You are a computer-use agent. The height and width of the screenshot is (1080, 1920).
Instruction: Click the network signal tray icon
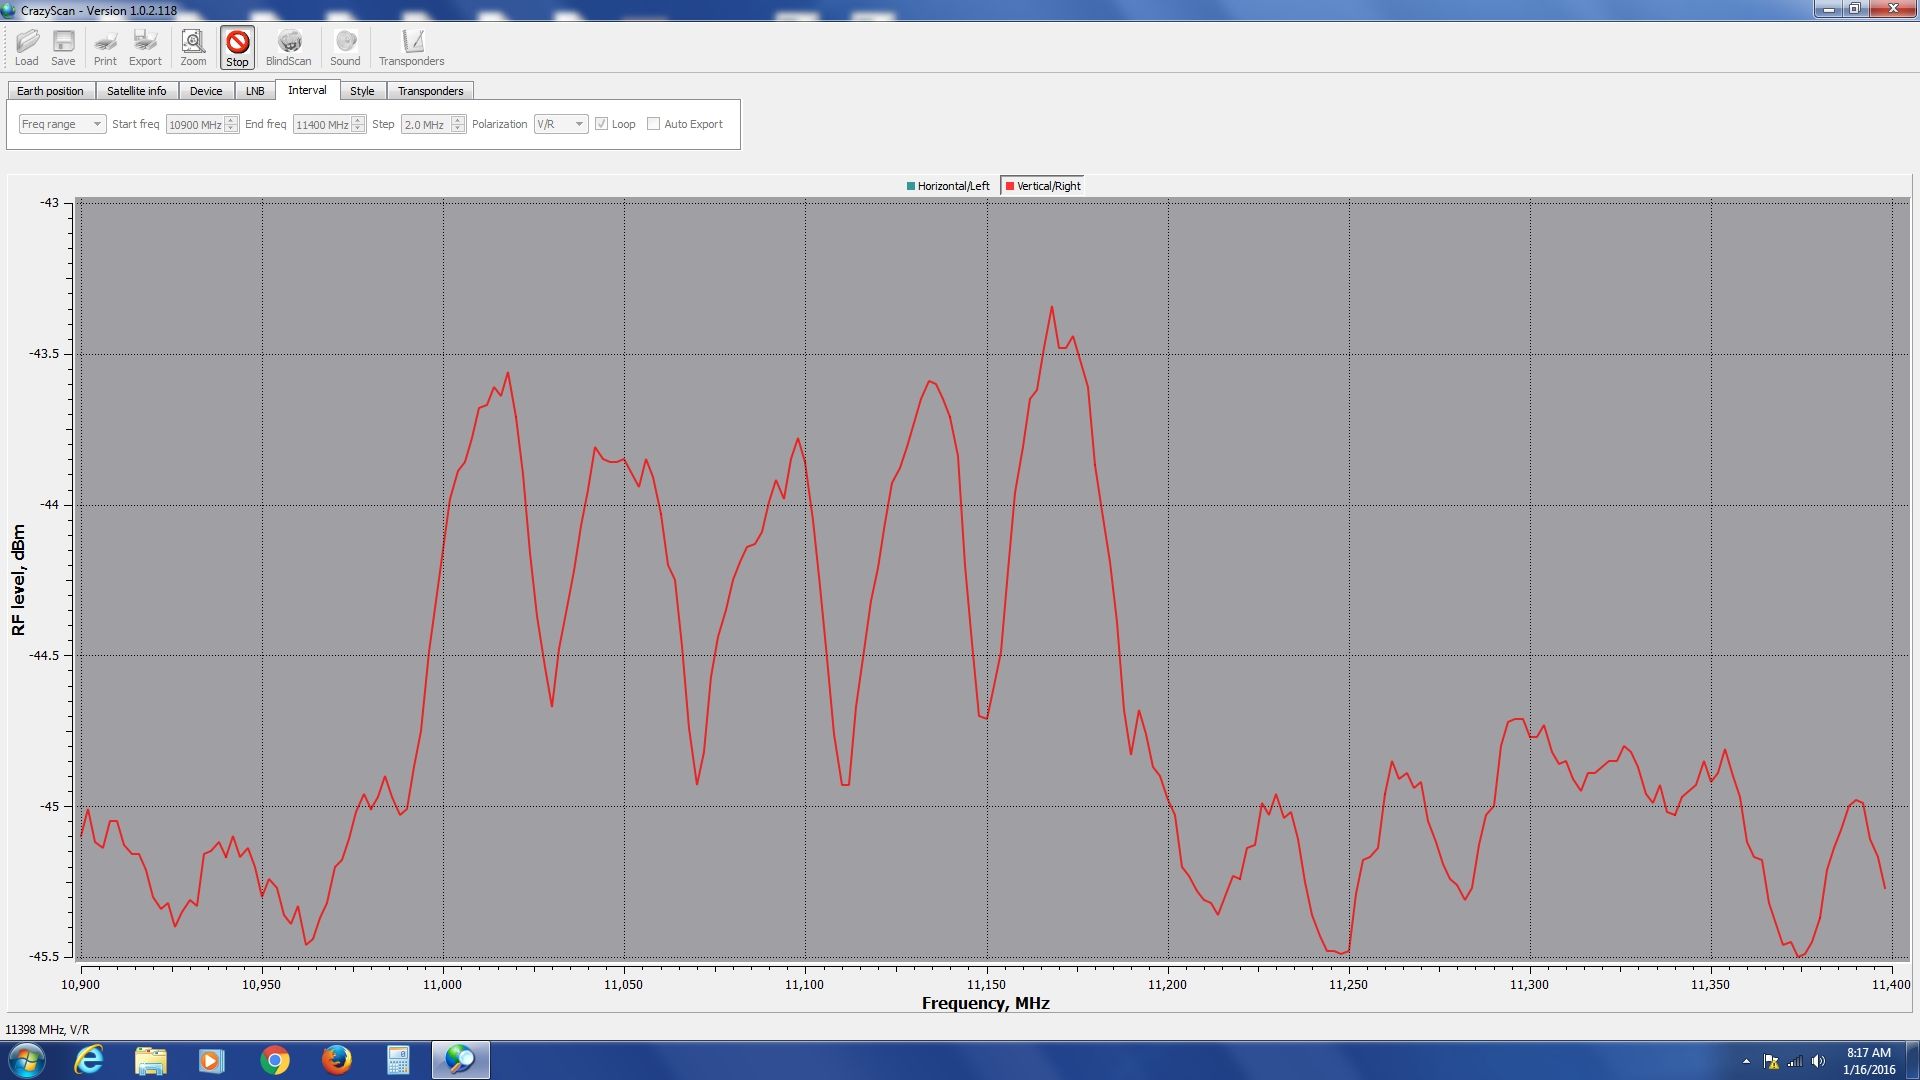[x=1795, y=1061]
